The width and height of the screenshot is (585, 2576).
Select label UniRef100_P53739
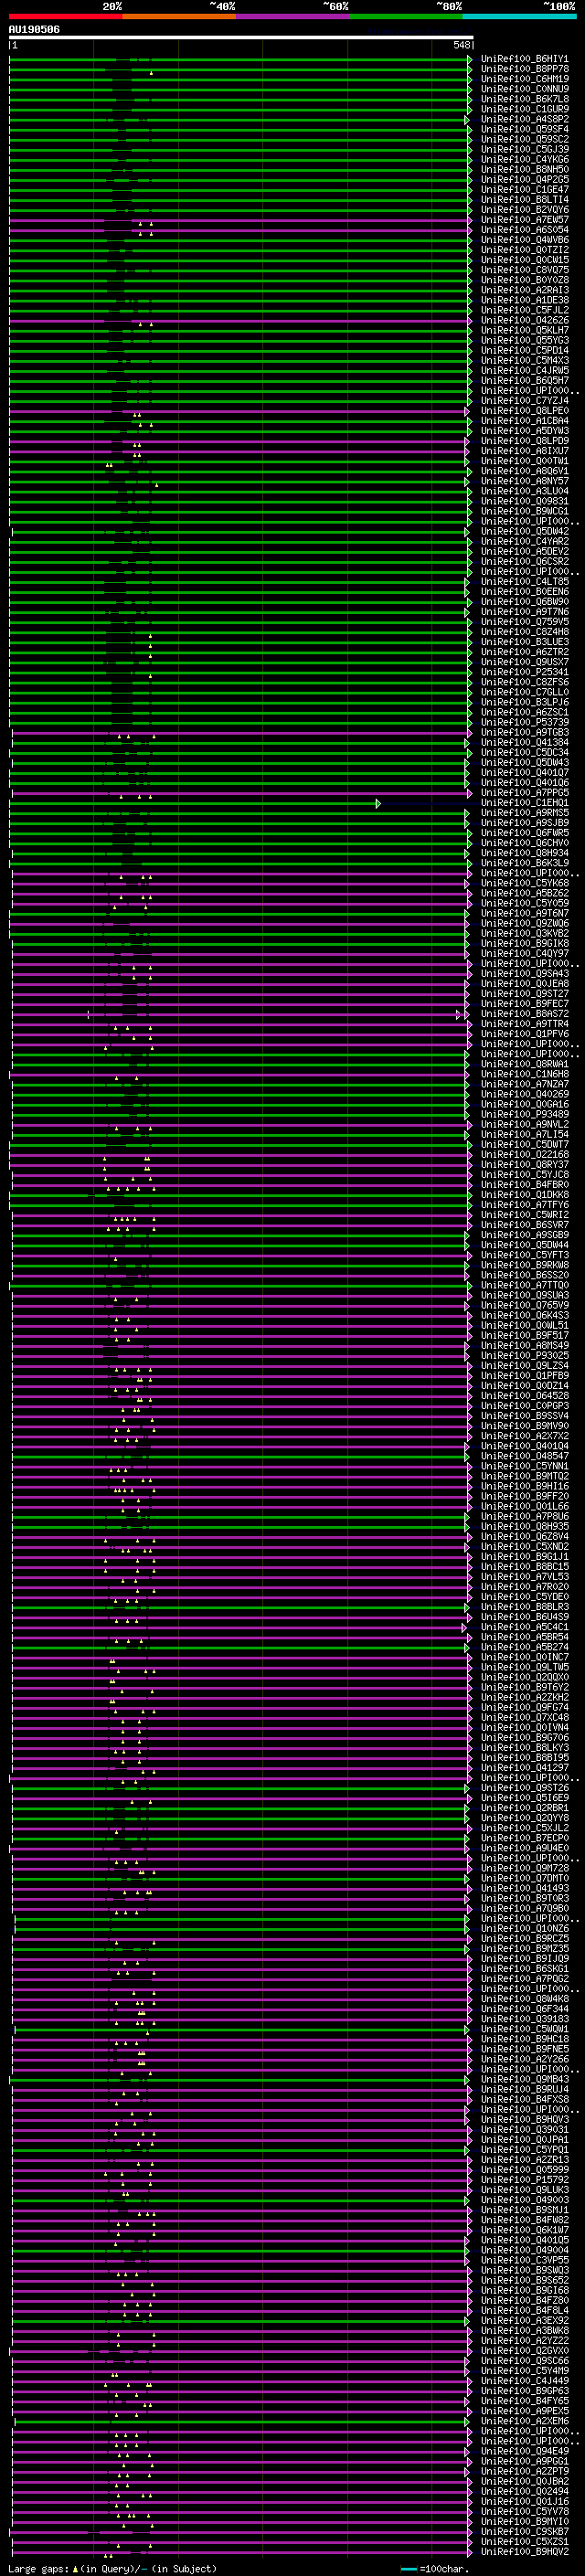(524, 722)
